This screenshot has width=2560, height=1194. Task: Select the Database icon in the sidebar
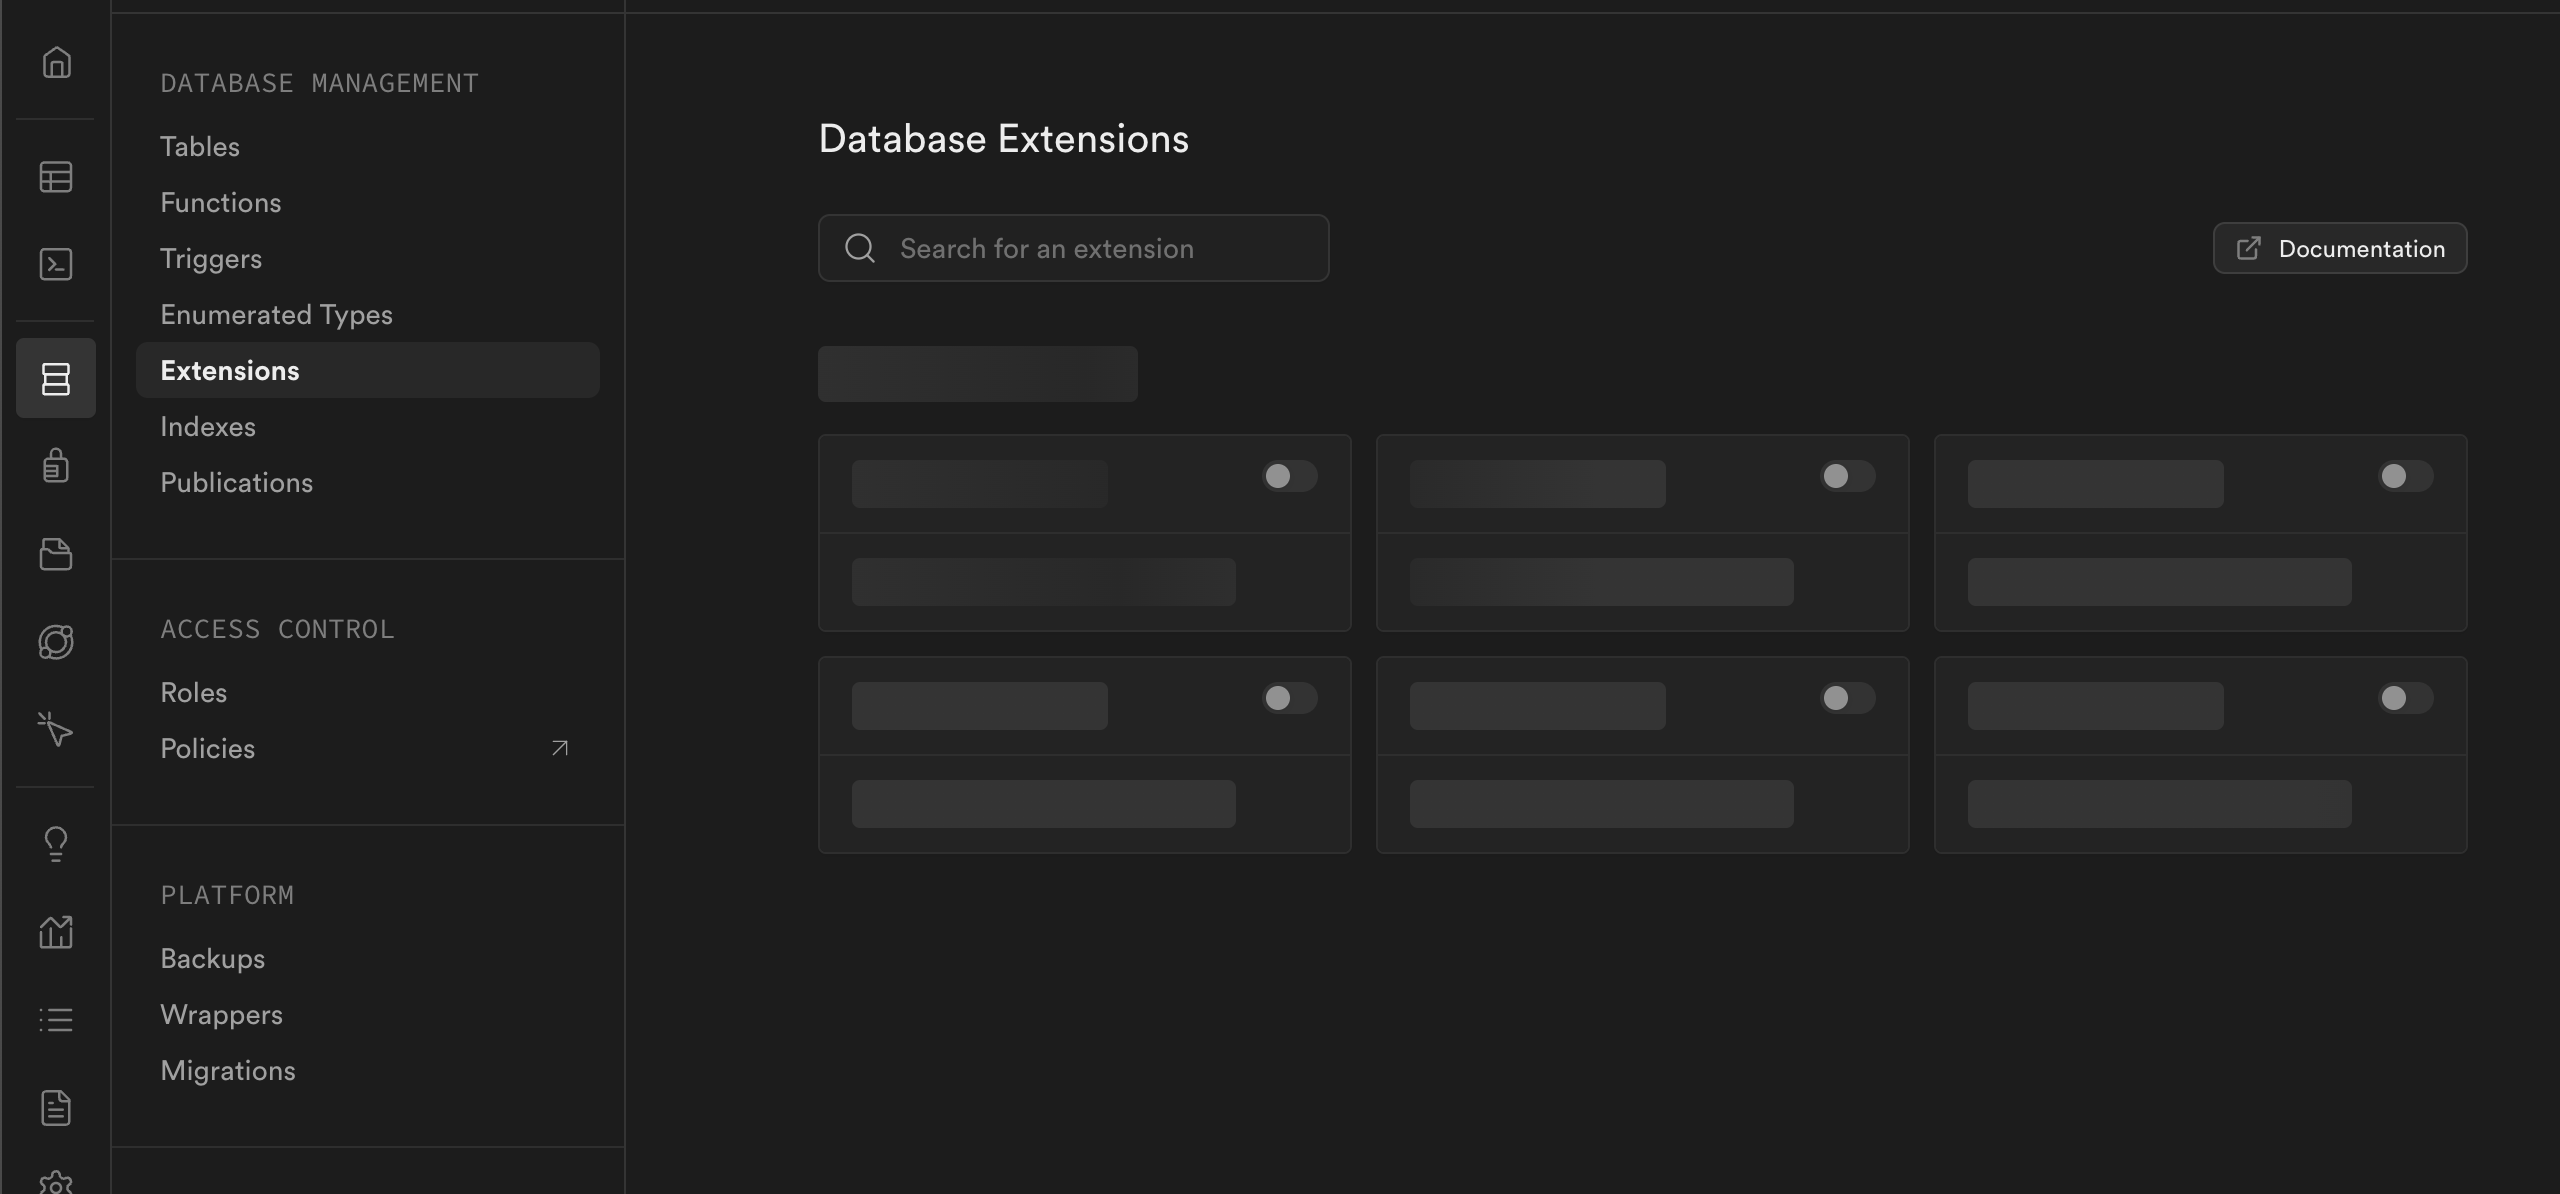pyautogui.click(x=55, y=378)
